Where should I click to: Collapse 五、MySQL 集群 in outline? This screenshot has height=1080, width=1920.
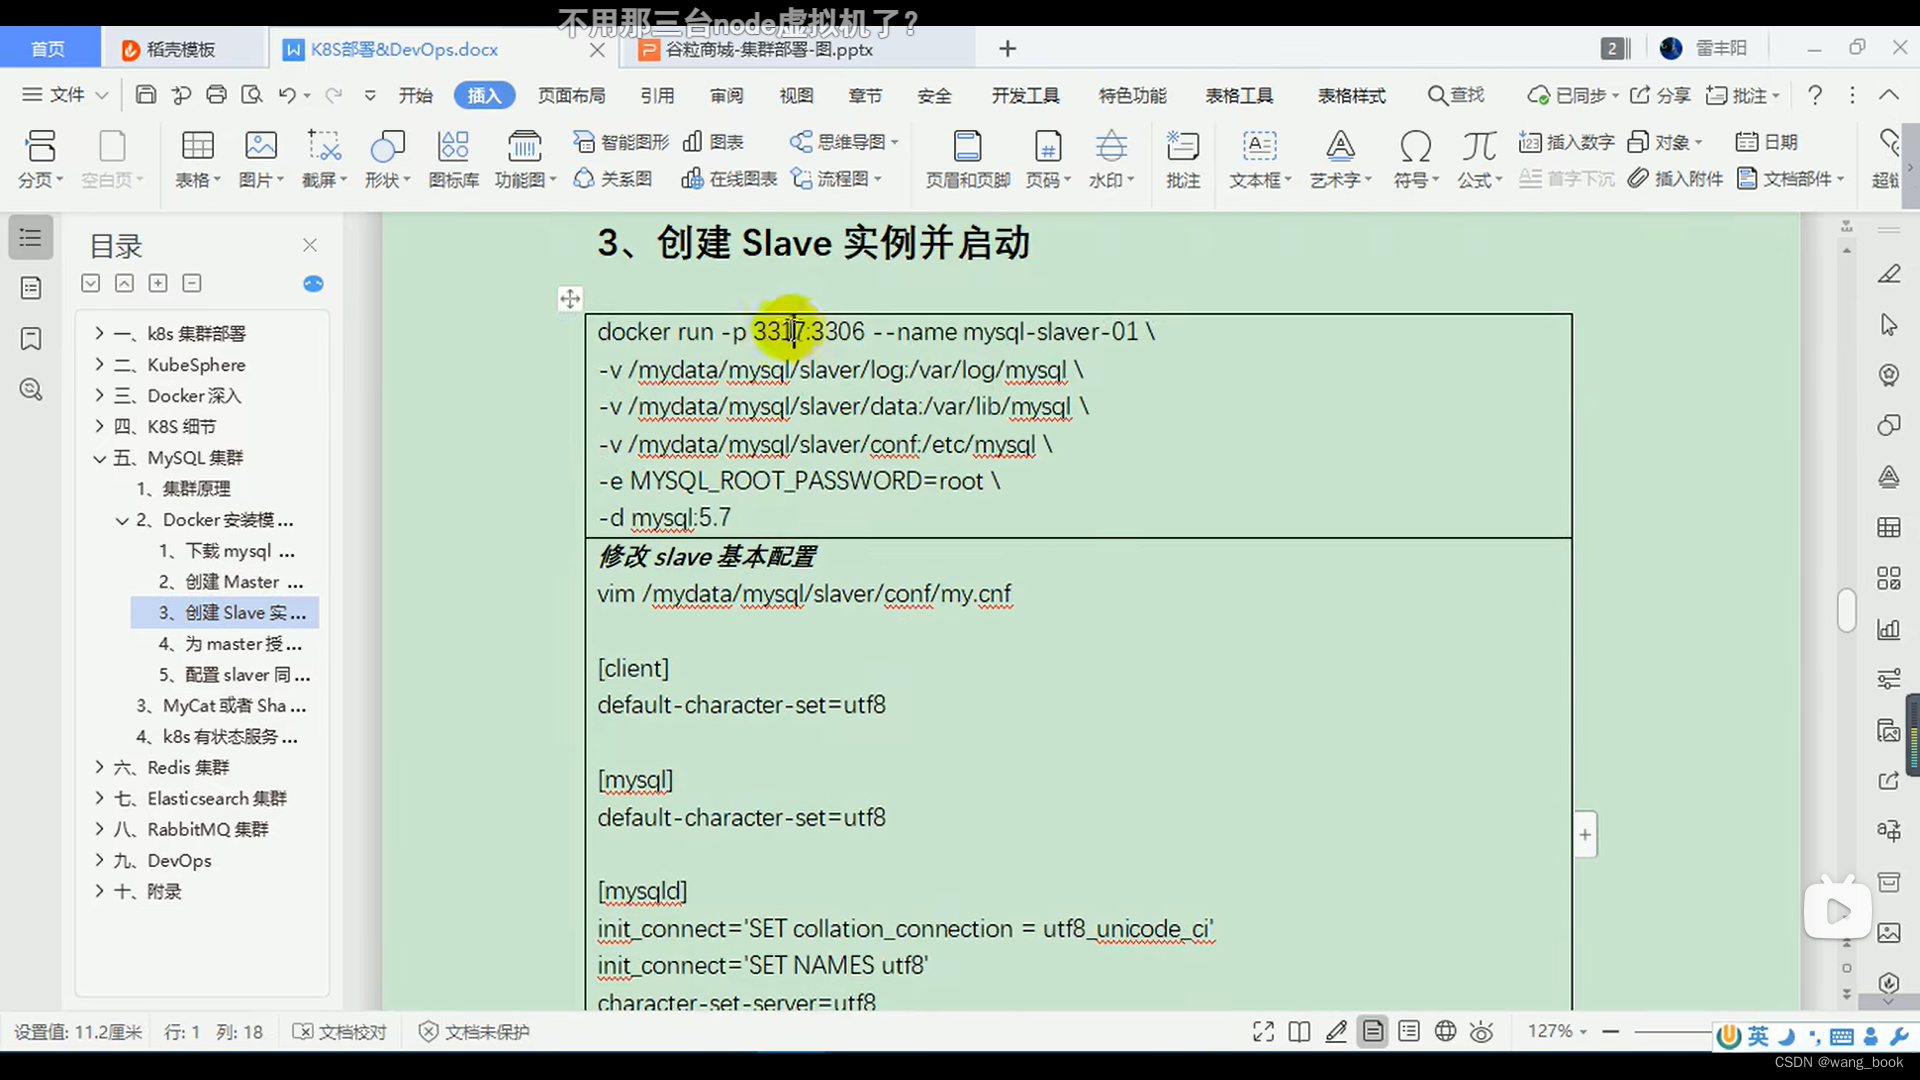[x=99, y=458]
